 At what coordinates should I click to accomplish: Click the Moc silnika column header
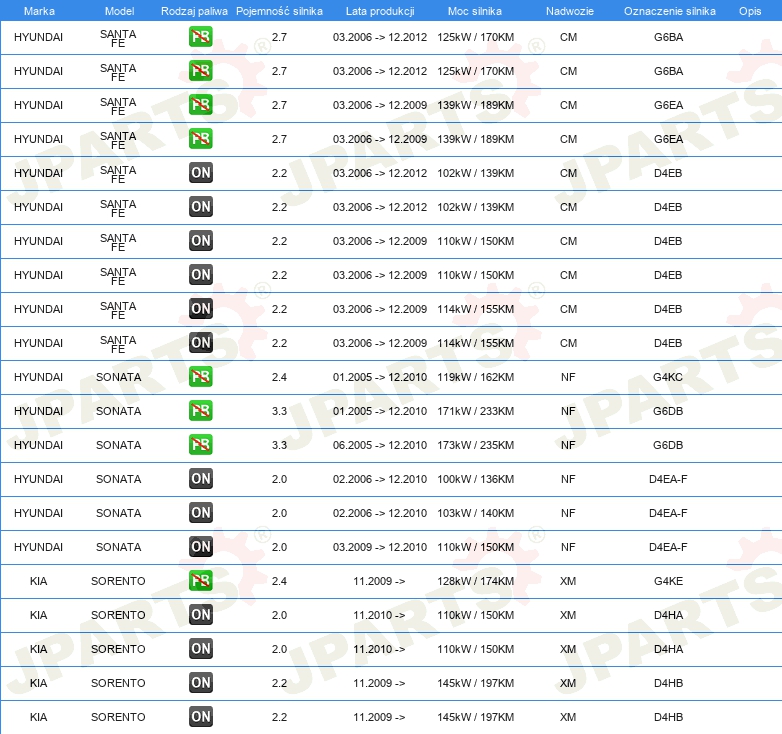tap(475, 11)
